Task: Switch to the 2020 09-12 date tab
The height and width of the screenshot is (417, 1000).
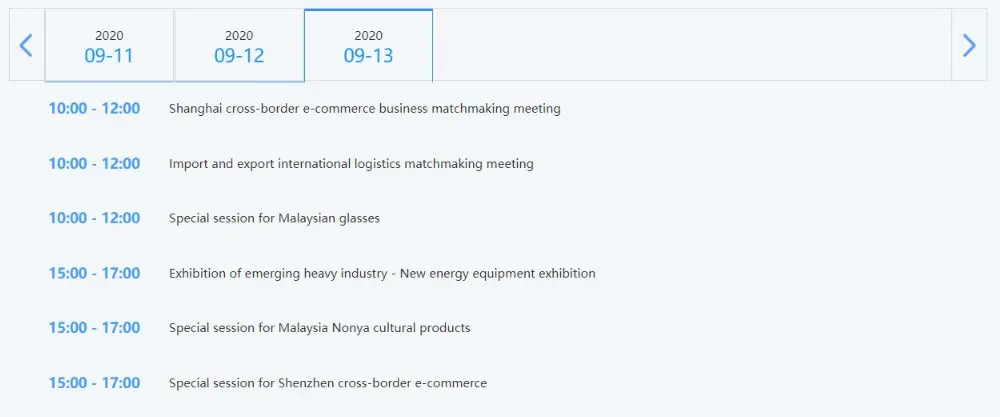Action: click(239, 46)
